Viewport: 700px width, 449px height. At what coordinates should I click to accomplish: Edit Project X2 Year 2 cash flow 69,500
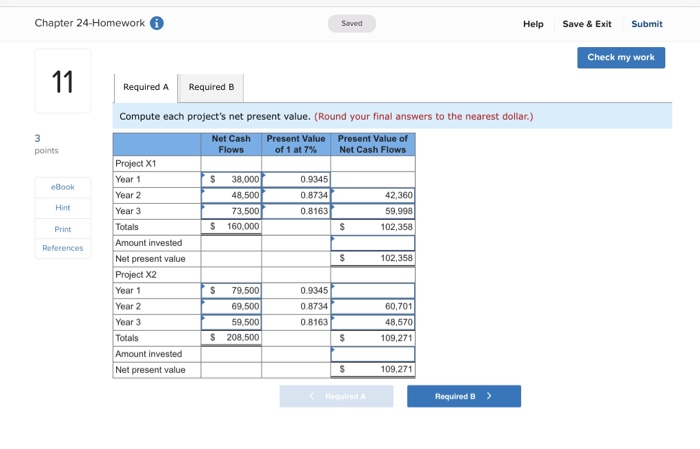point(231,307)
